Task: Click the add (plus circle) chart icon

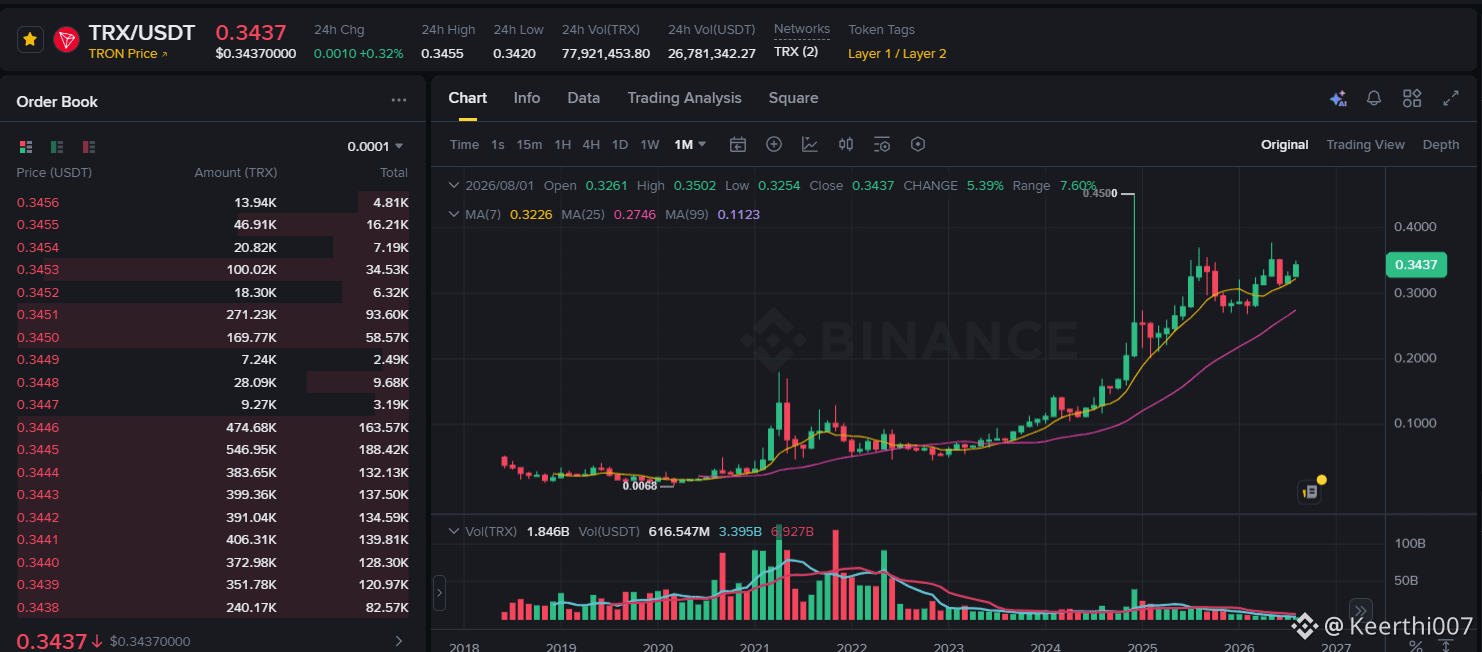Action: coord(774,145)
